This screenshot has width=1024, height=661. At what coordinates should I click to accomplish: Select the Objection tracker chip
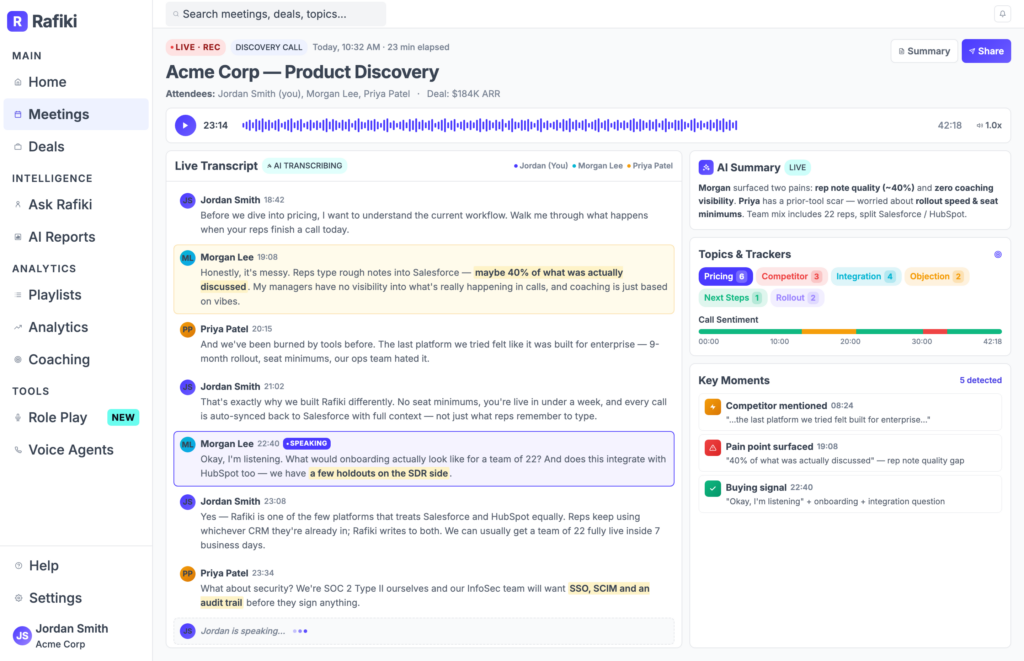936,276
